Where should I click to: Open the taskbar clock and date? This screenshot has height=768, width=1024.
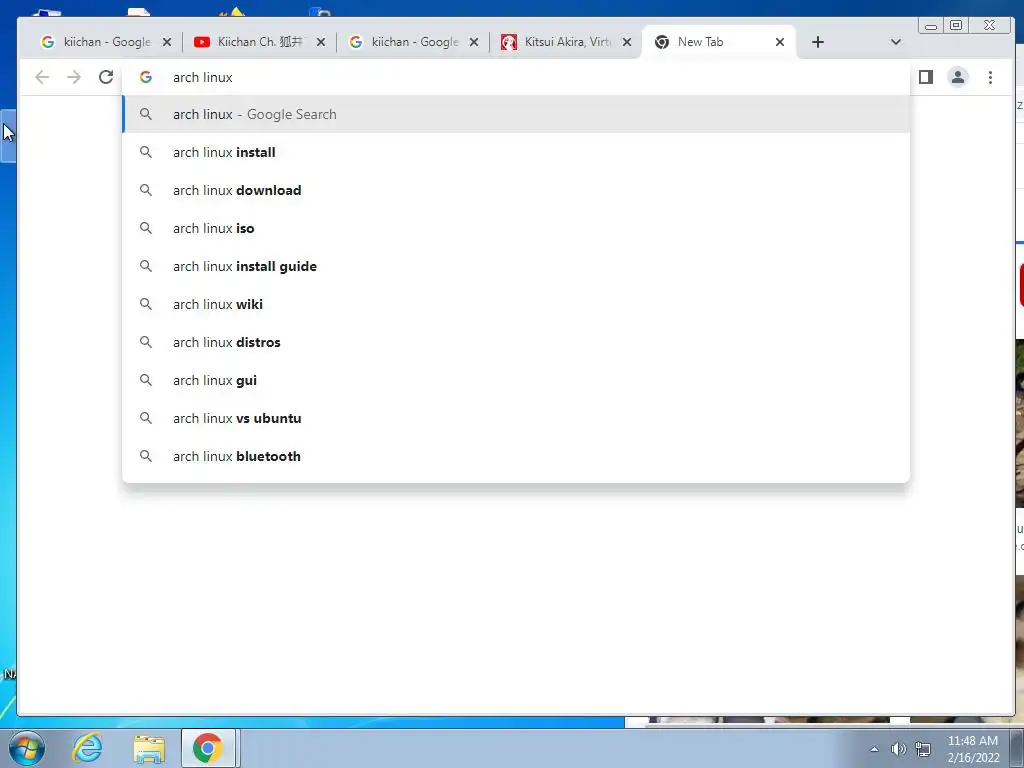tap(973, 749)
